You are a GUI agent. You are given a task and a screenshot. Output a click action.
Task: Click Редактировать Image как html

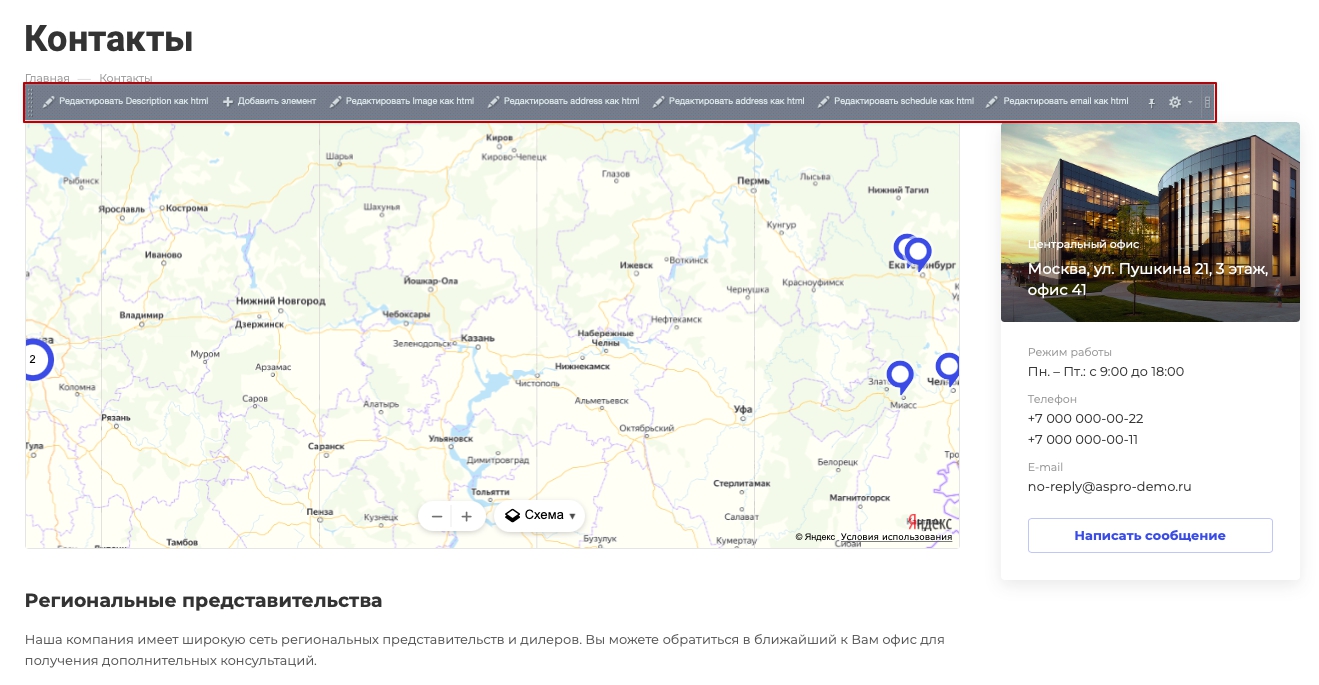[401, 101]
